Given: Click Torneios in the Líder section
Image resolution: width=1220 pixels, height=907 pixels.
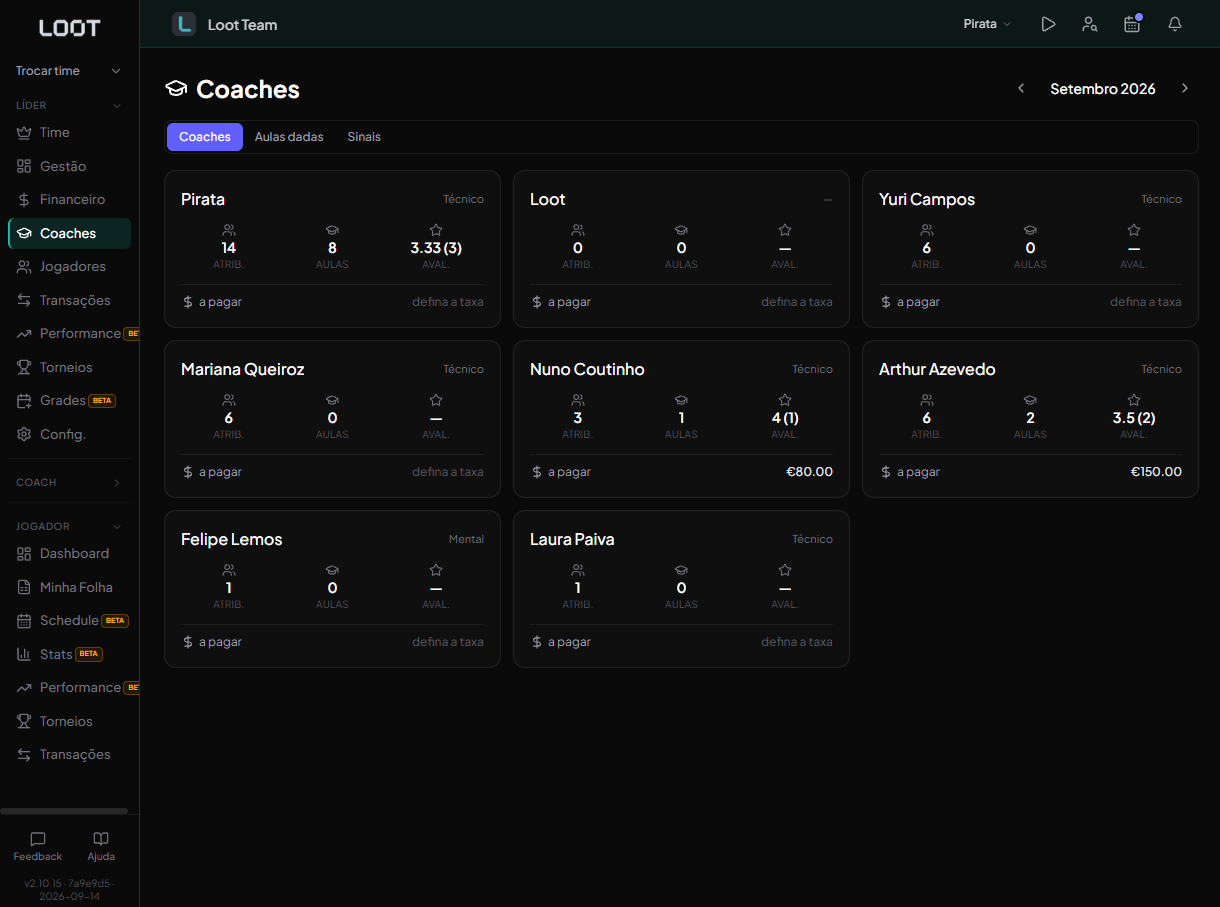Looking at the screenshot, I should pyautogui.click(x=69, y=367).
